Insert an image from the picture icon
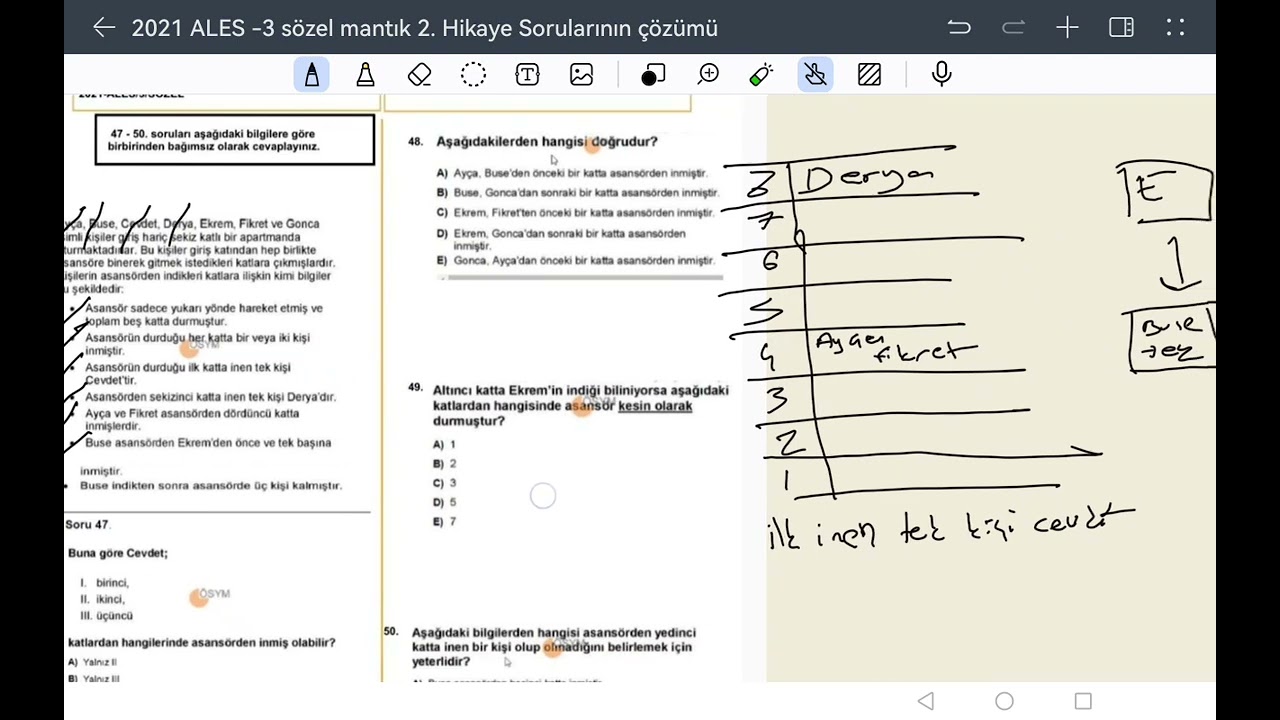Image resolution: width=1280 pixels, height=720 pixels. [x=581, y=74]
